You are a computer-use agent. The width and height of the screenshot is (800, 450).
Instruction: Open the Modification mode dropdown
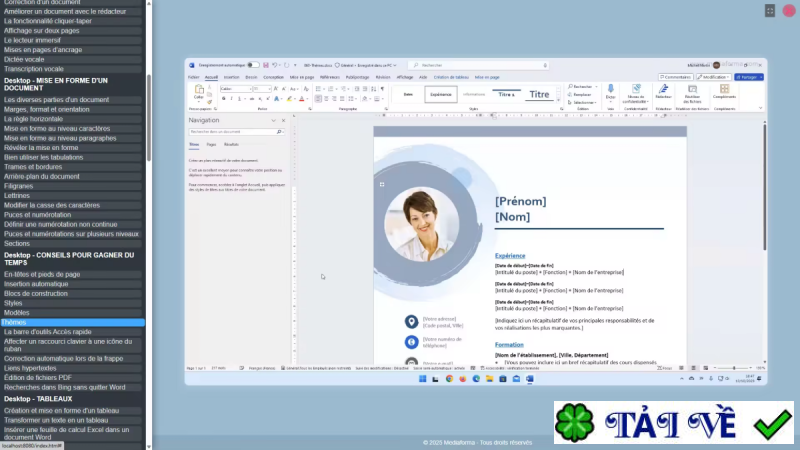[713, 77]
